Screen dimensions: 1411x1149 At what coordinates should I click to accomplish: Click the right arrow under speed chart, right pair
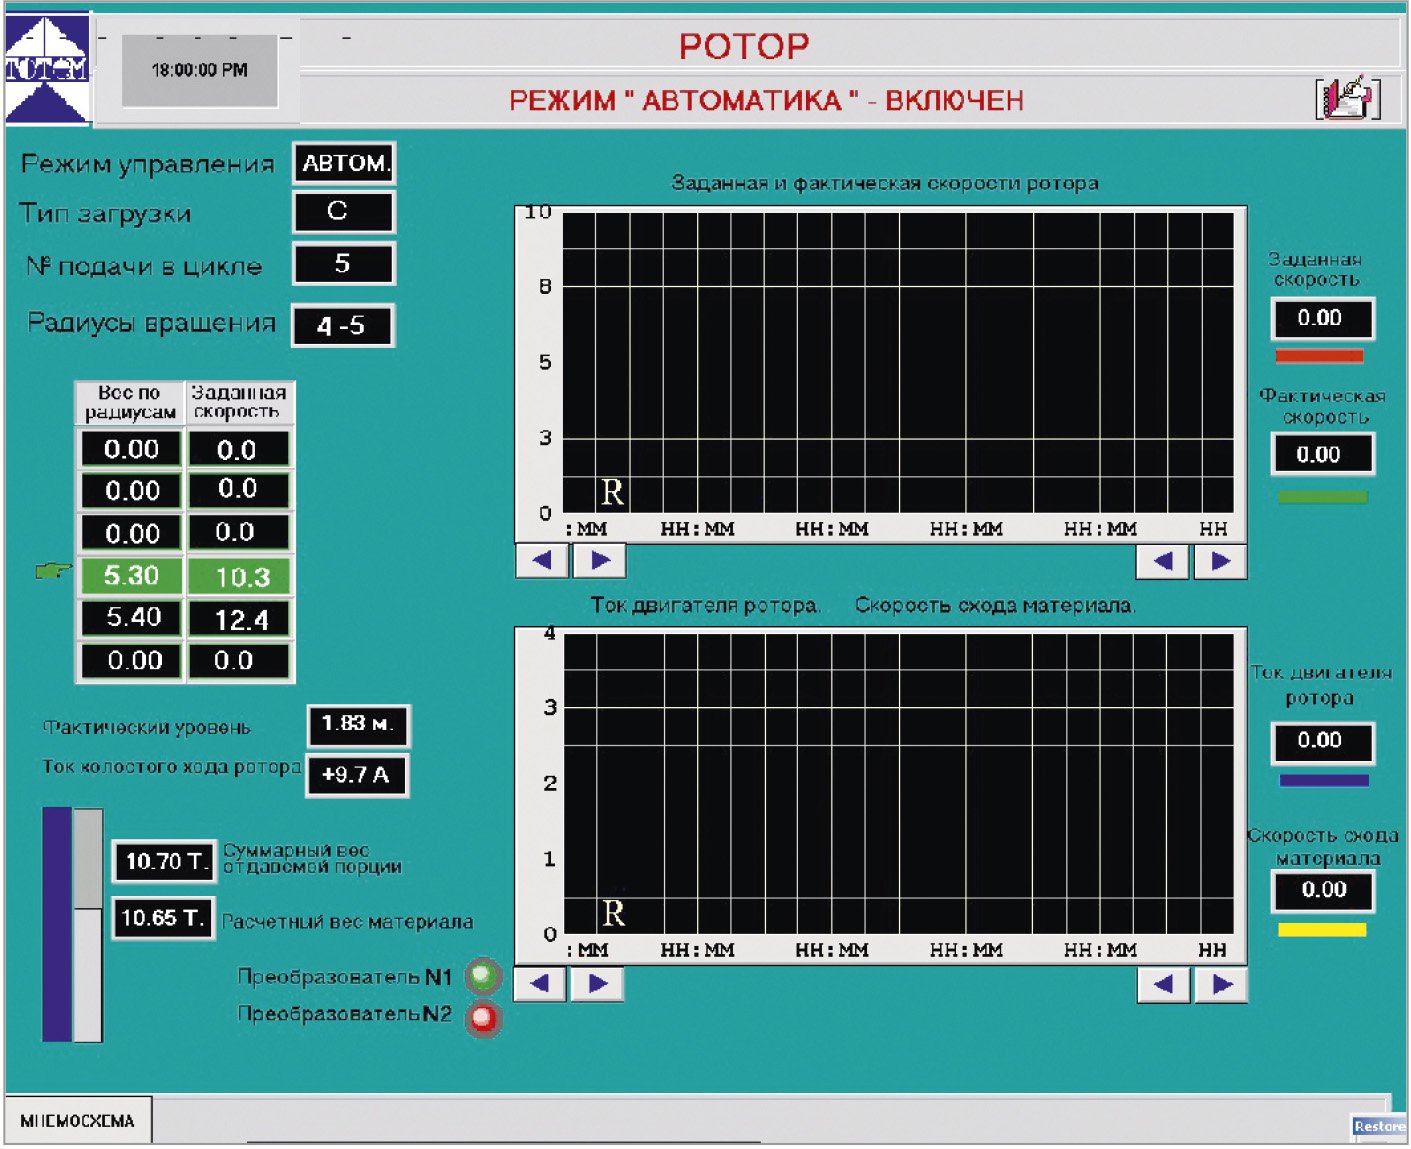[x=1220, y=562]
